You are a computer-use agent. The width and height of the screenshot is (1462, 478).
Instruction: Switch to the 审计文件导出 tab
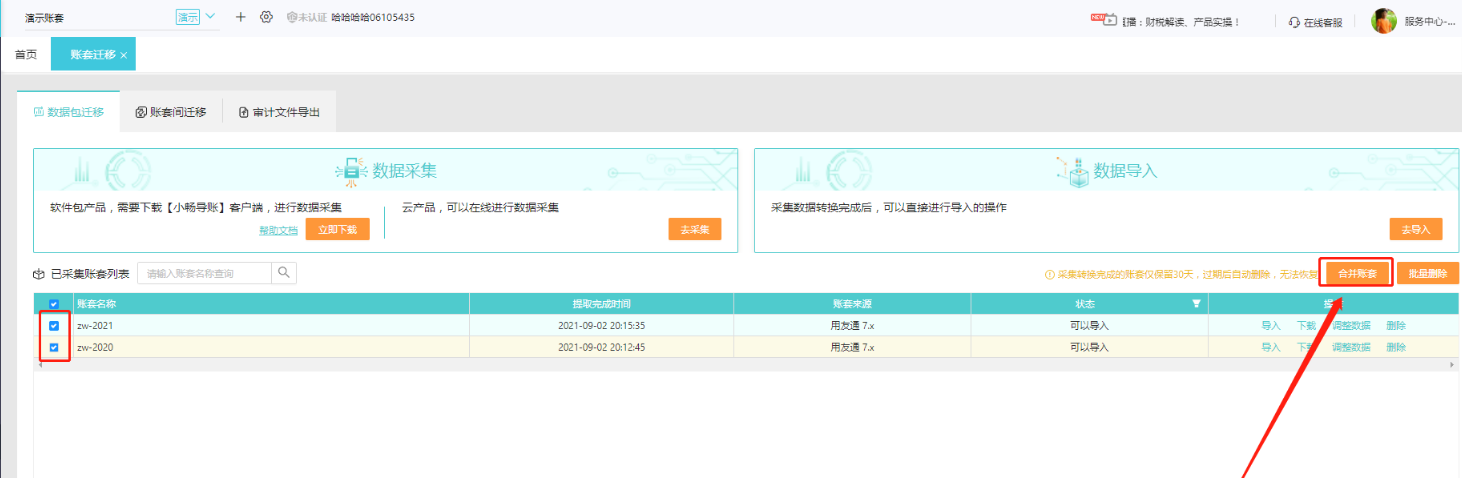point(279,112)
